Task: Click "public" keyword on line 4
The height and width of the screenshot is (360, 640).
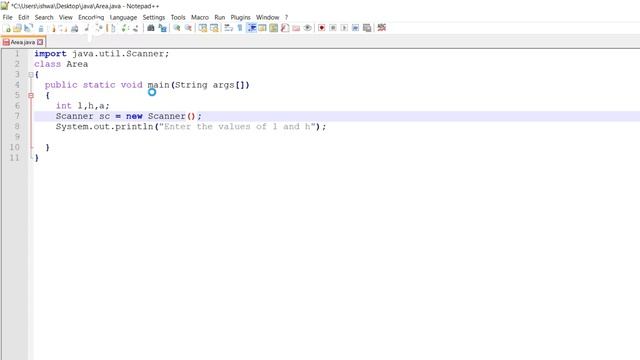Action: [61, 85]
